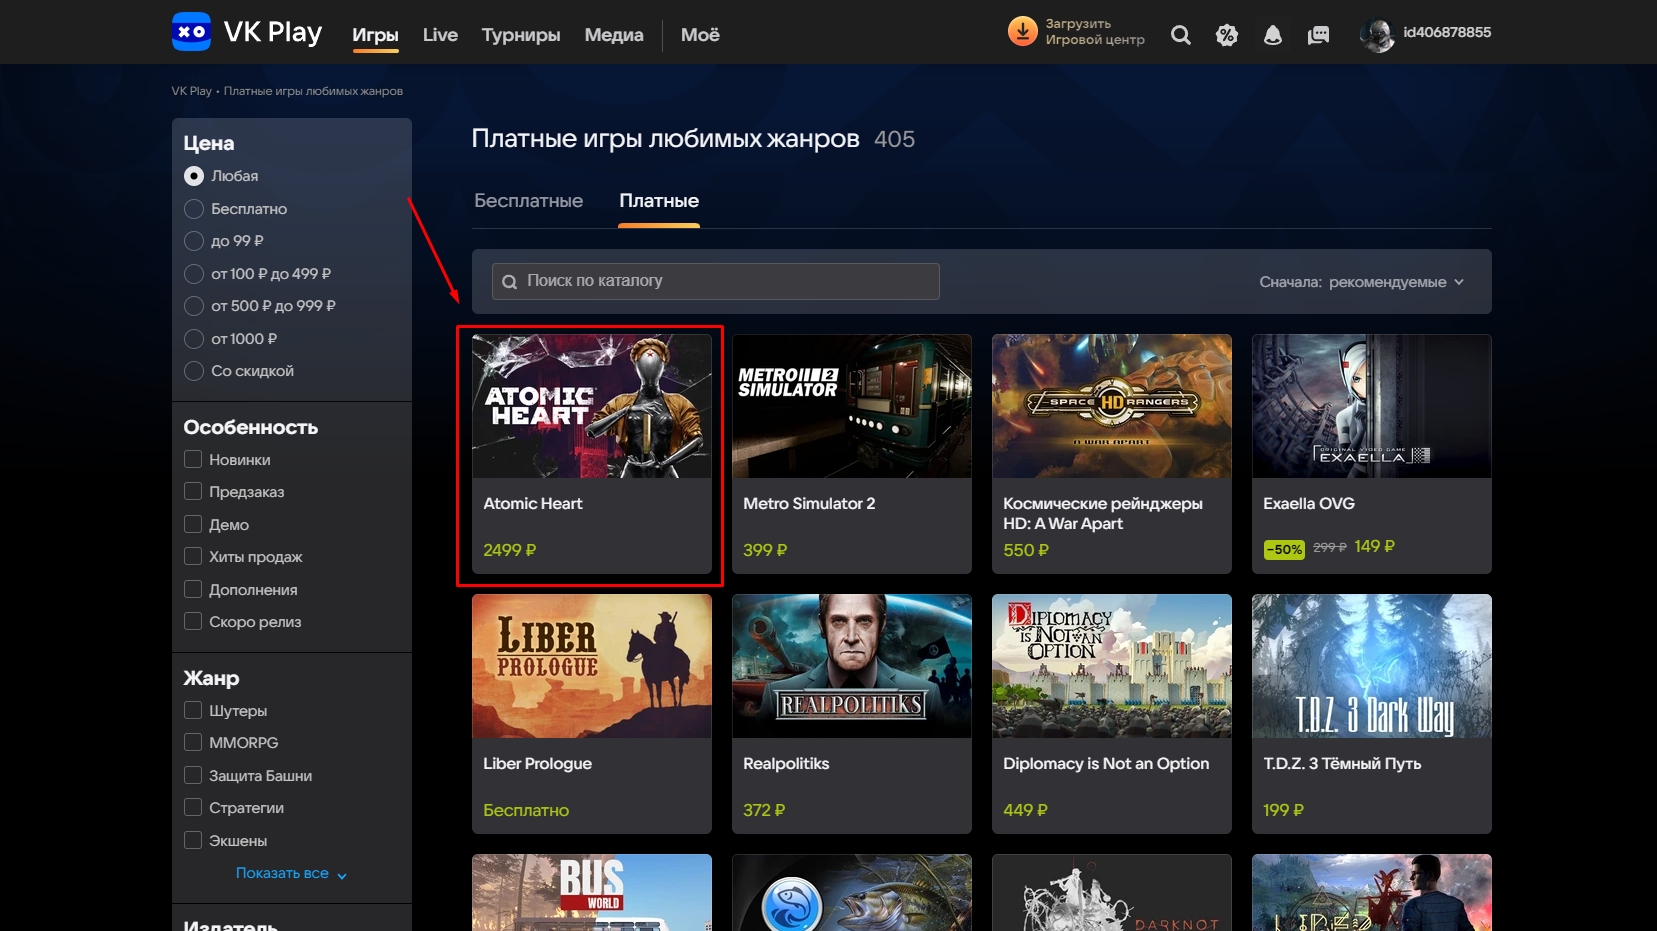The width and height of the screenshot is (1657, 931).
Task: Check the Демо checkbox
Action: 193,524
